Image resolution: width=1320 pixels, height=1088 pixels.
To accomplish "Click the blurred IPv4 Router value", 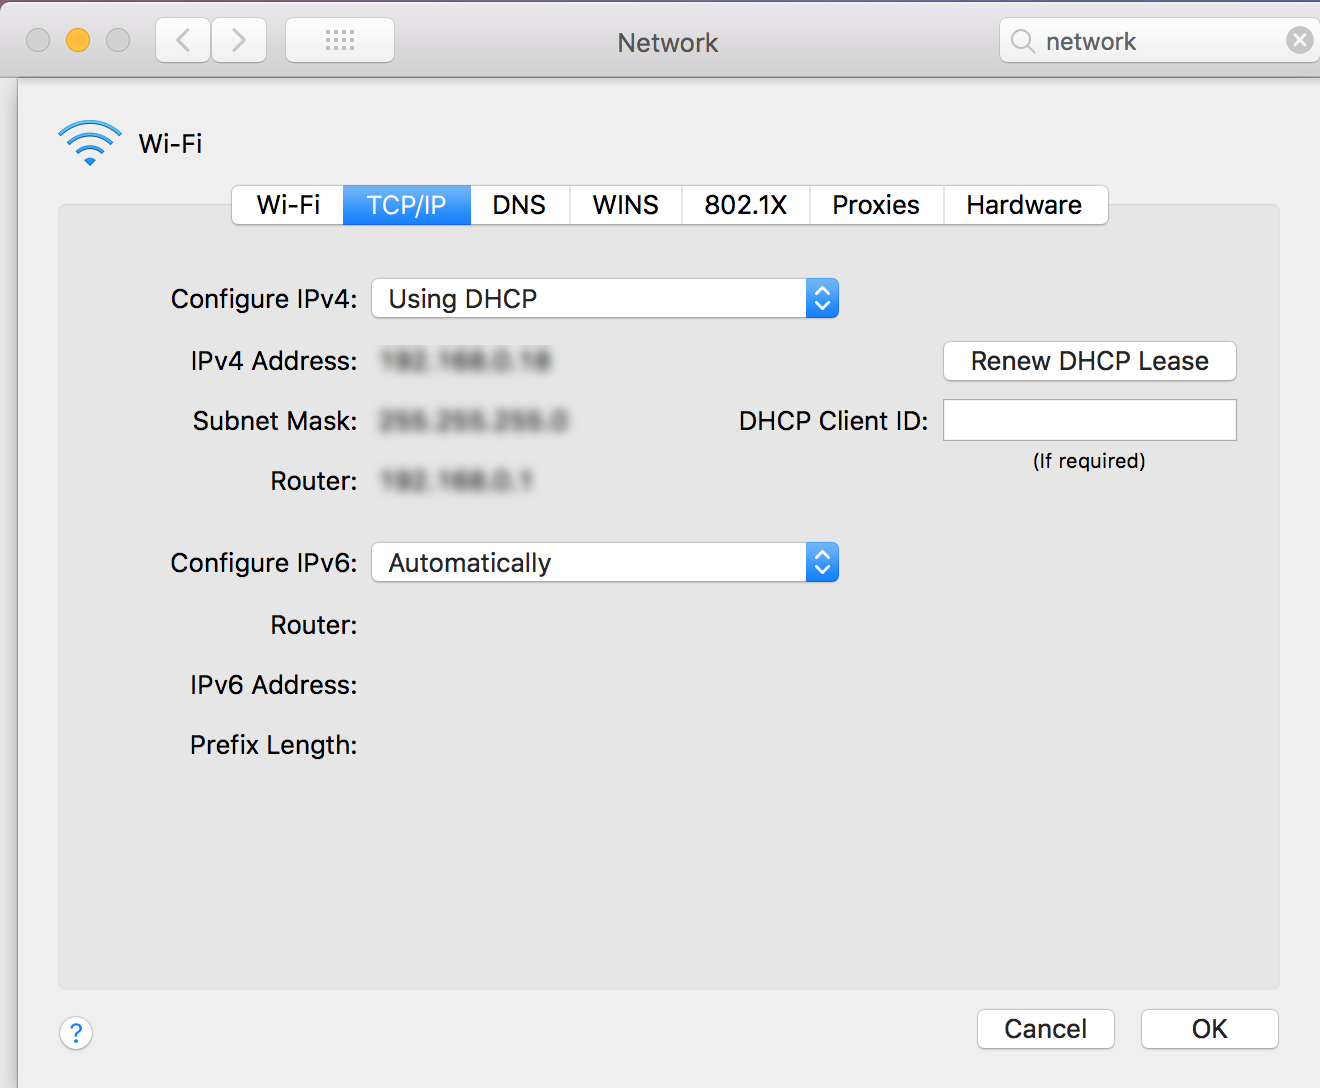I will (x=457, y=481).
